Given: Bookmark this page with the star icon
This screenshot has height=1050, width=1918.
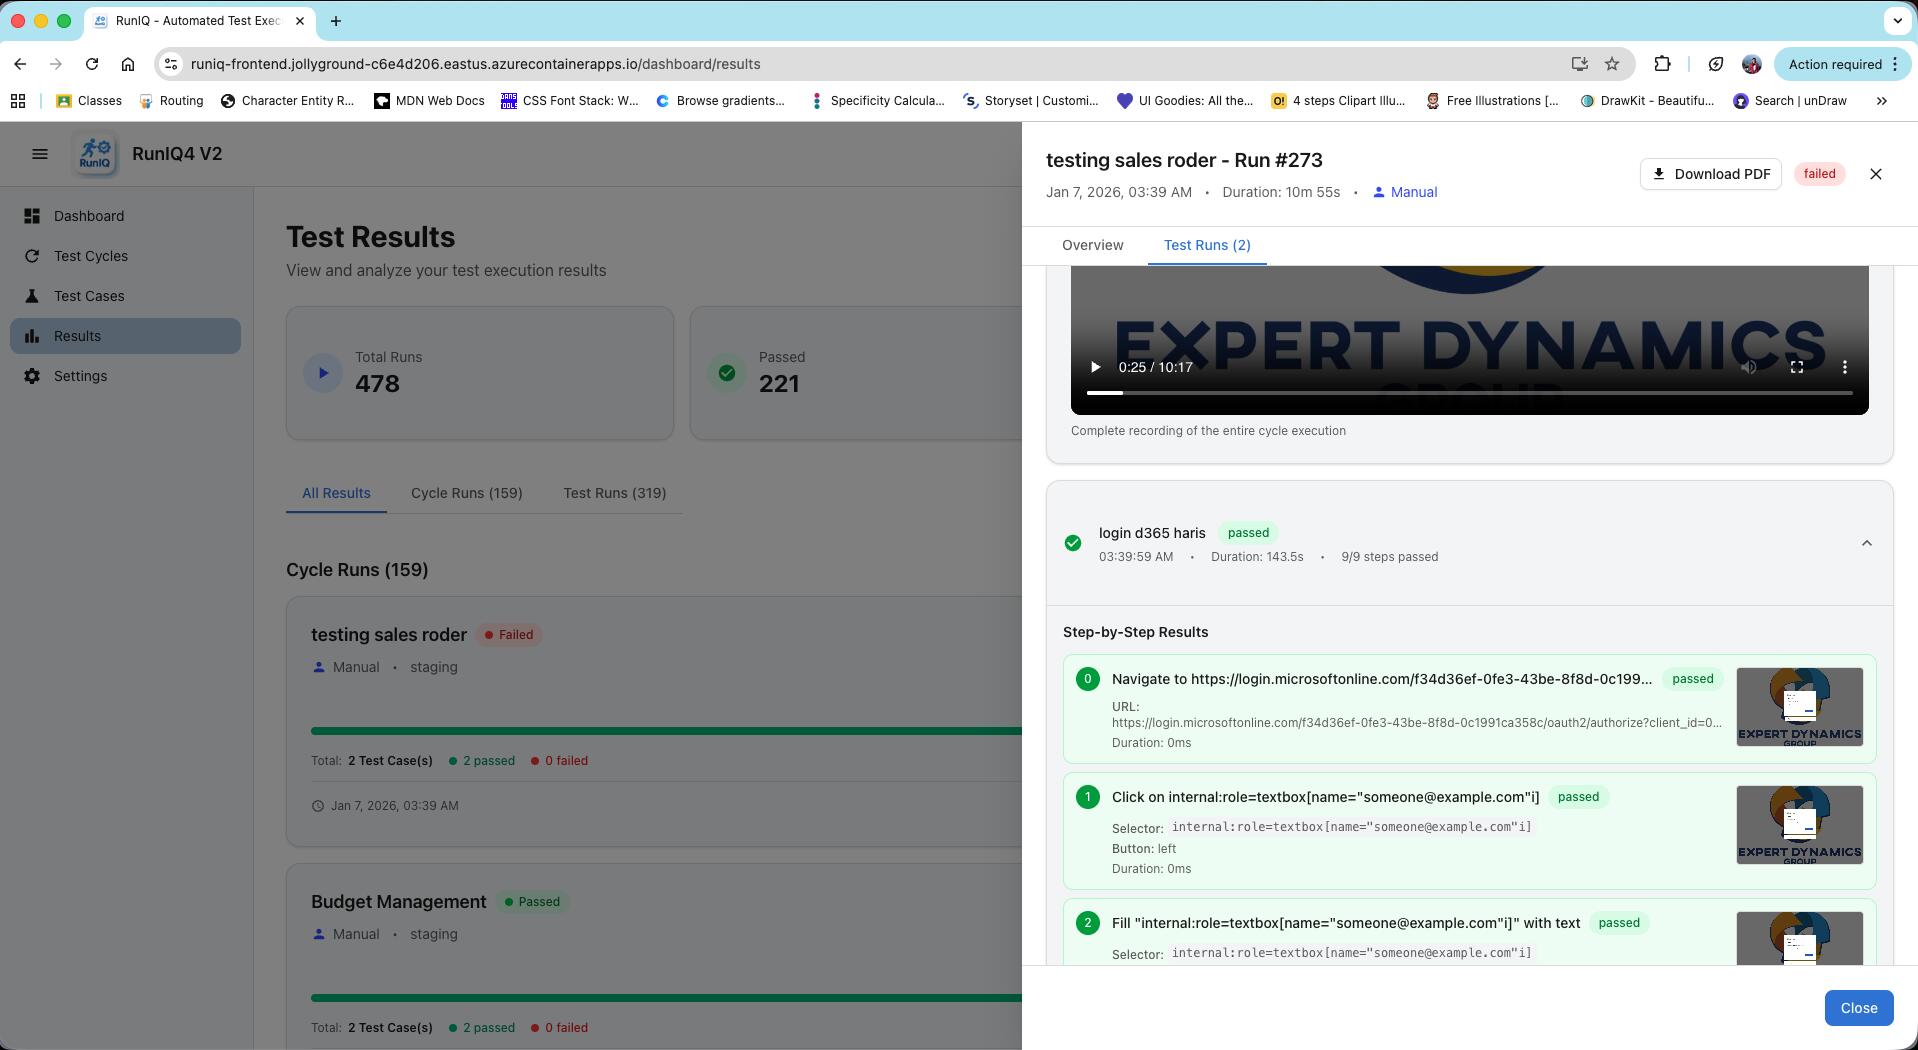Looking at the screenshot, I should pos(1612,64).
